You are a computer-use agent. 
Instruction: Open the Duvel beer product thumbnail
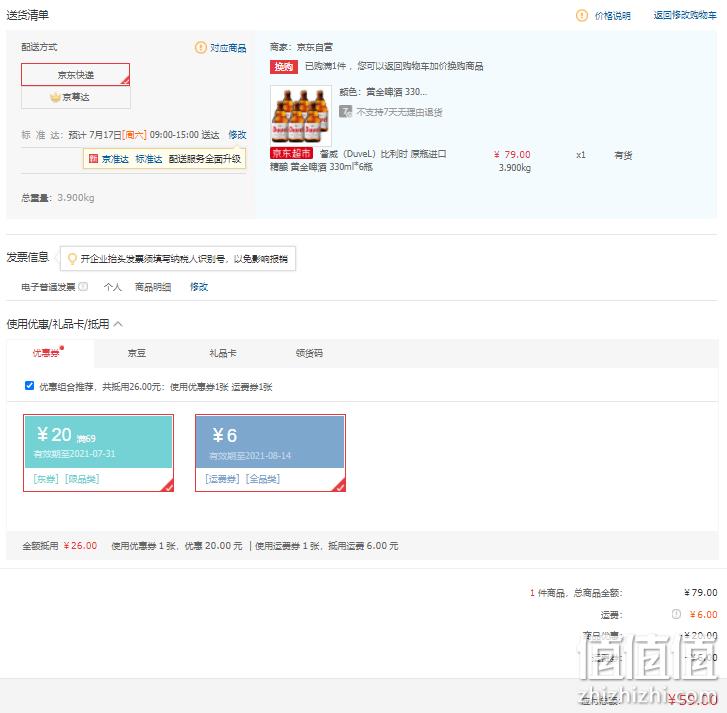301,115
